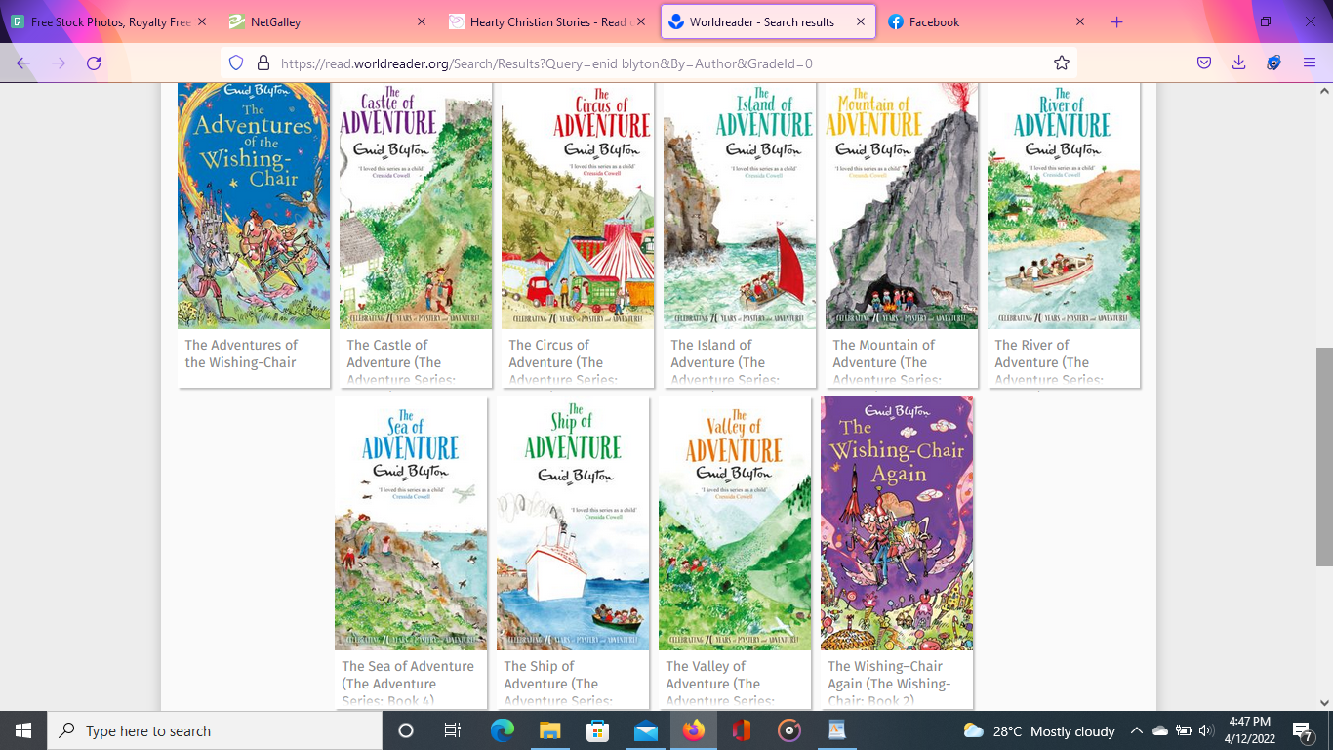1333x750 pixels.
Task: Click the forward navigation arrow
Action: (x=59, y=63)
